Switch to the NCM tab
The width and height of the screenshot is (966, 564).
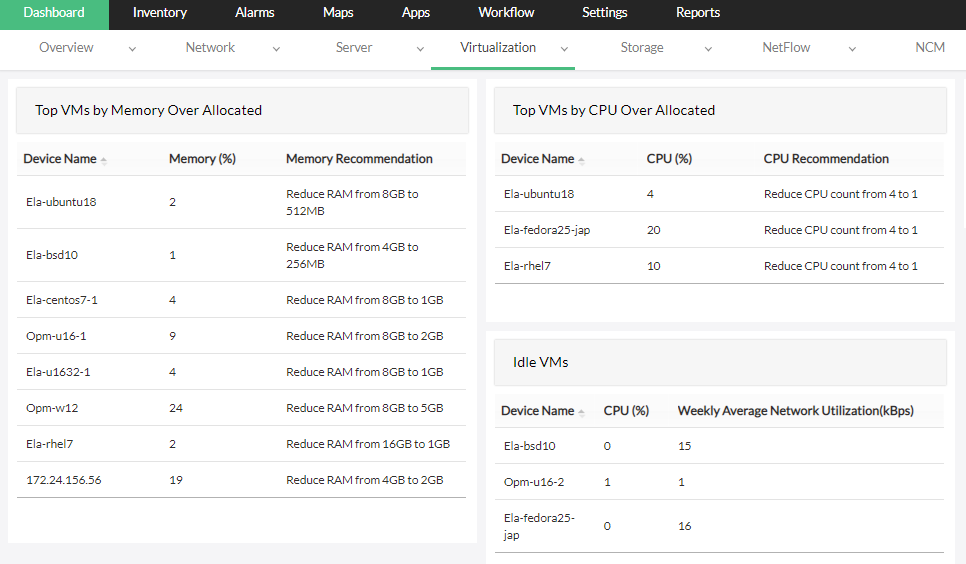pos(930,47)
